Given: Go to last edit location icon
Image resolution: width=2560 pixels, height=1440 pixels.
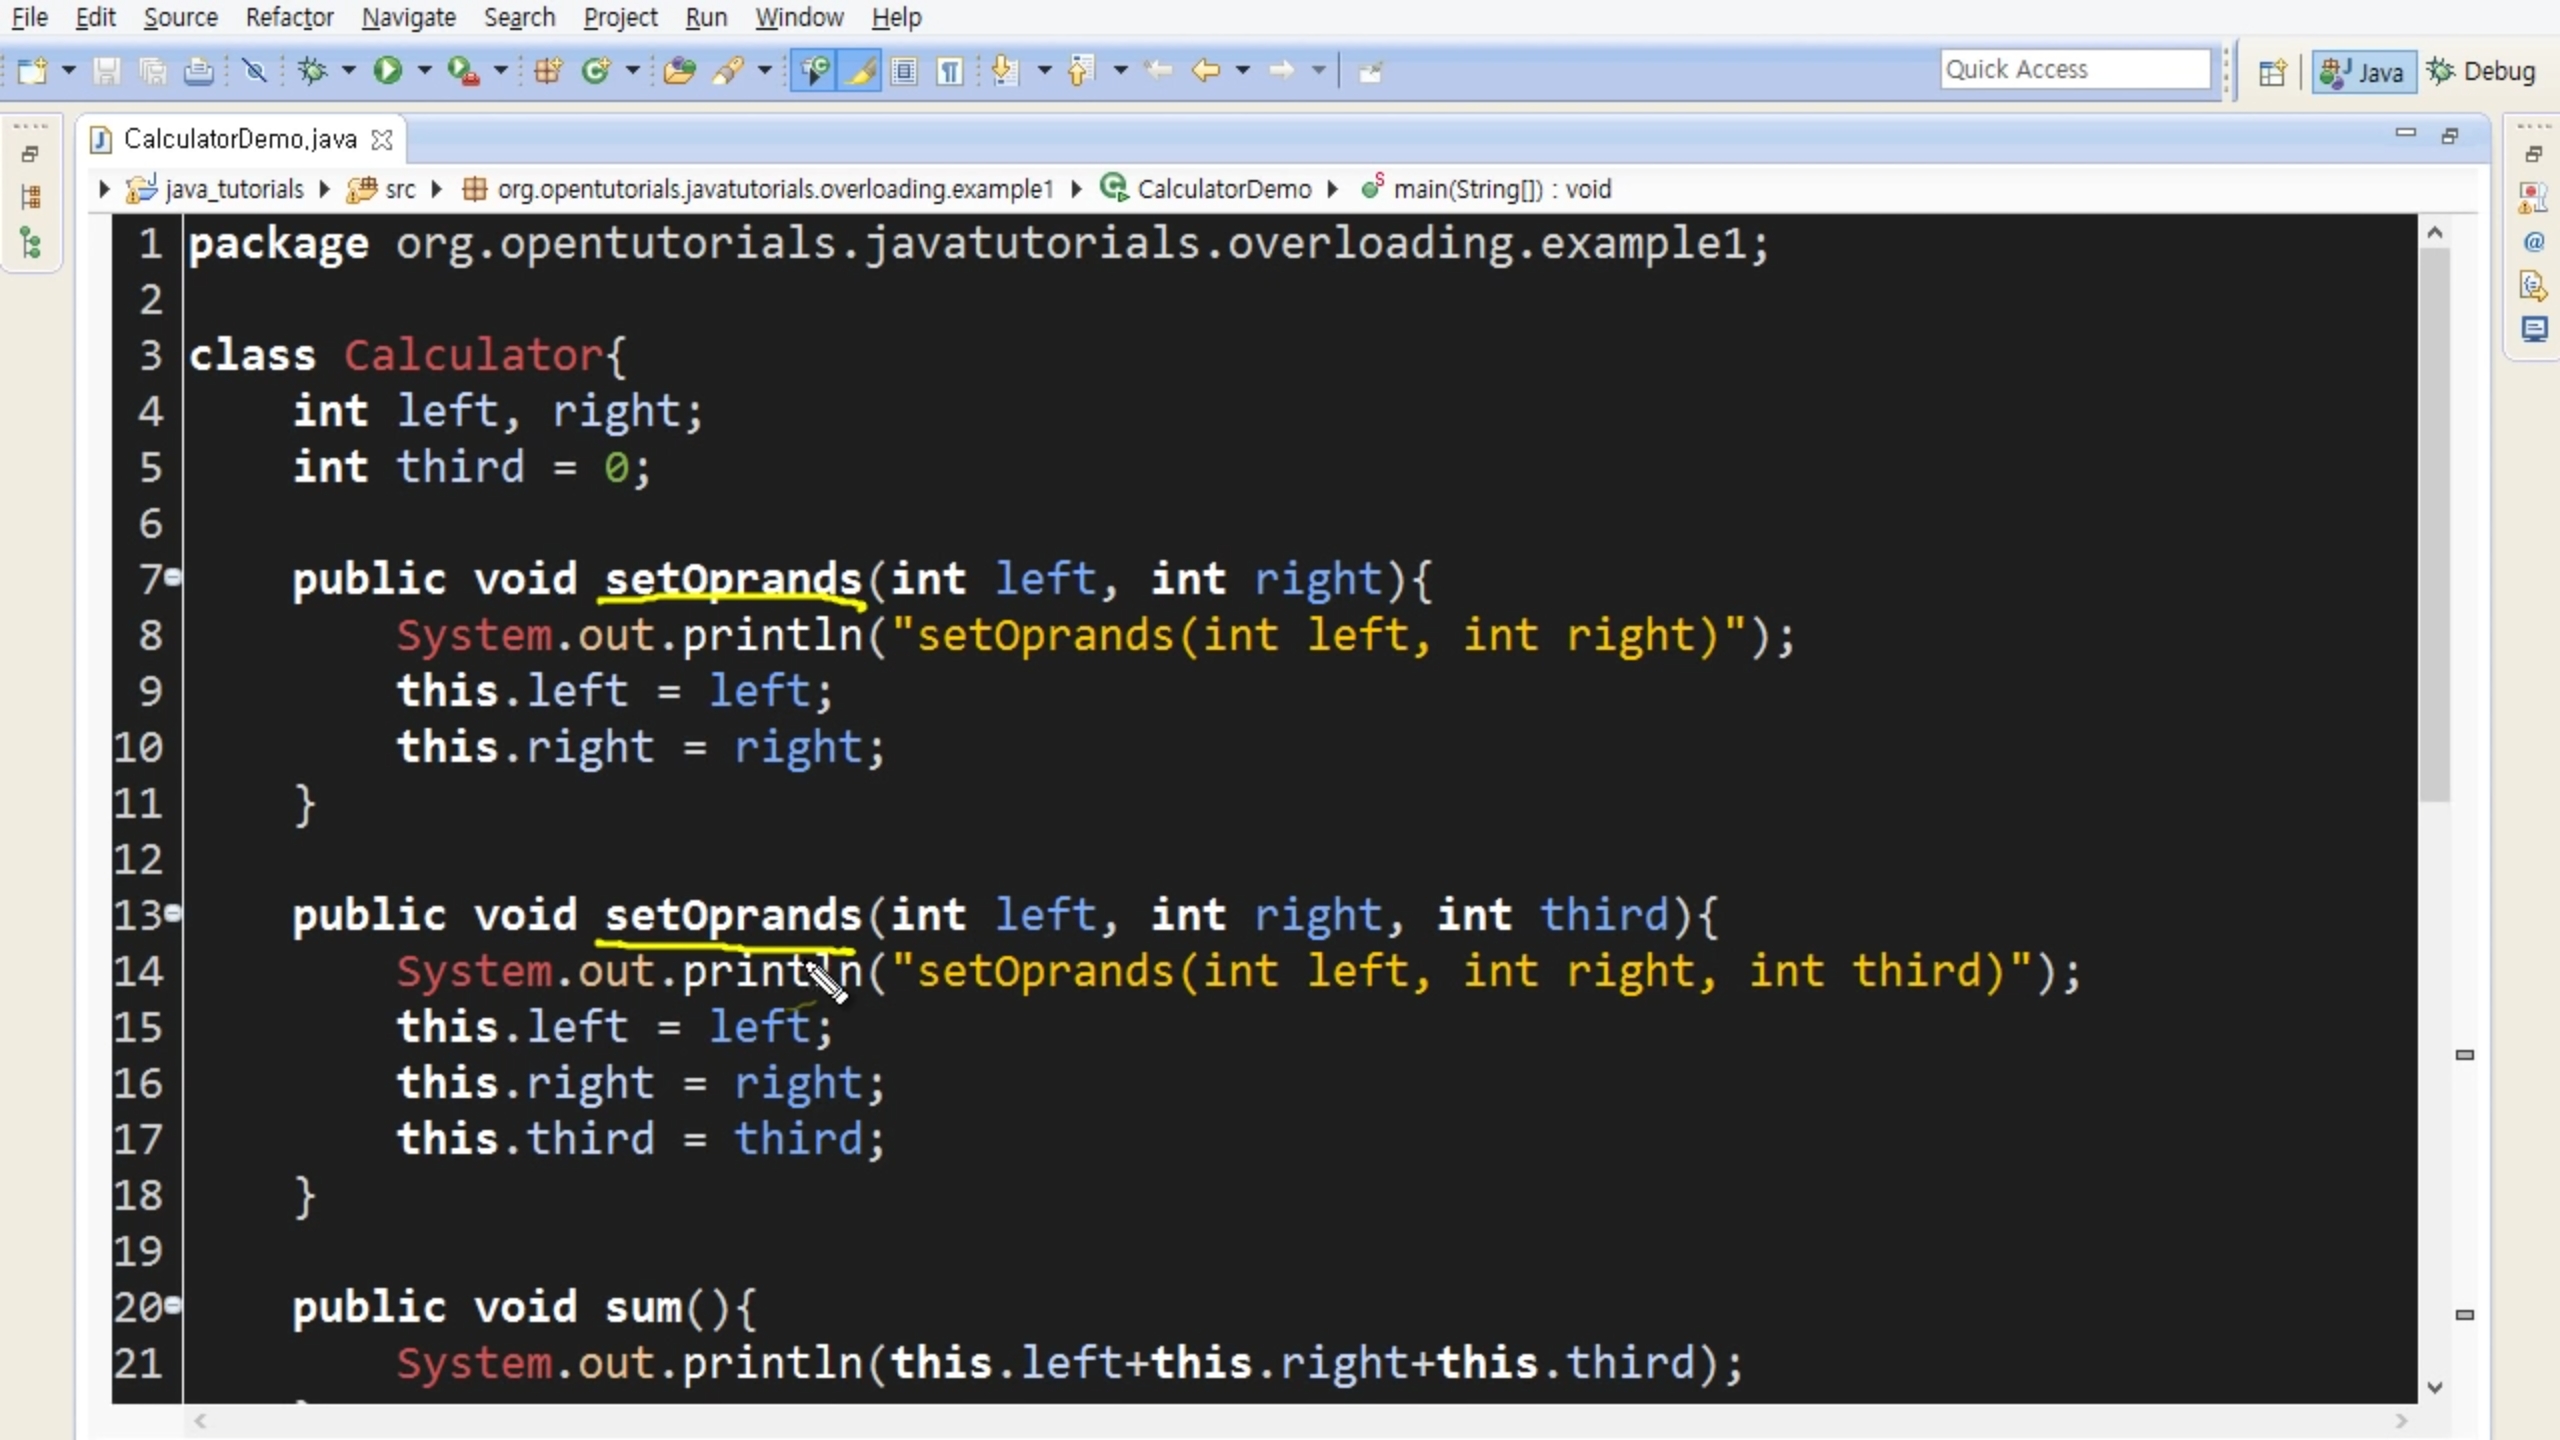Looking at the screenshot, I should coord(1158,71).
